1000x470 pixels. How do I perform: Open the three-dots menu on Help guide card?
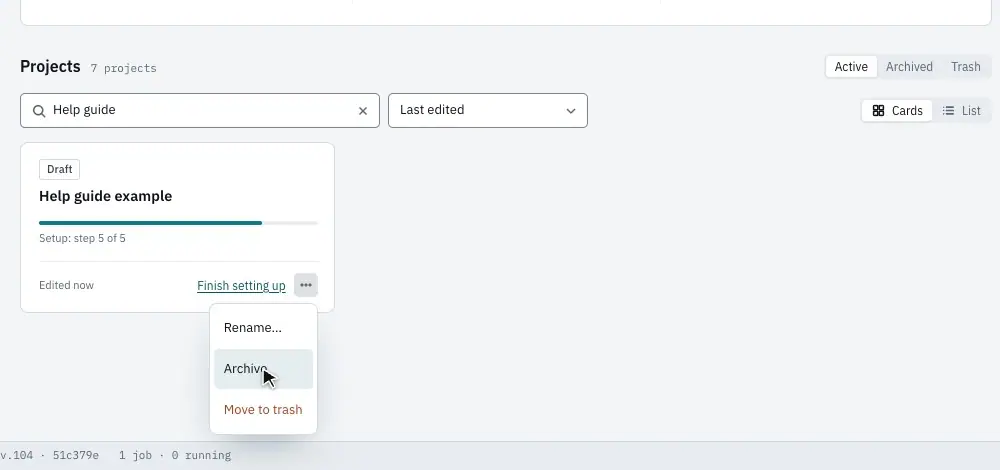click(x=306, y=285)
